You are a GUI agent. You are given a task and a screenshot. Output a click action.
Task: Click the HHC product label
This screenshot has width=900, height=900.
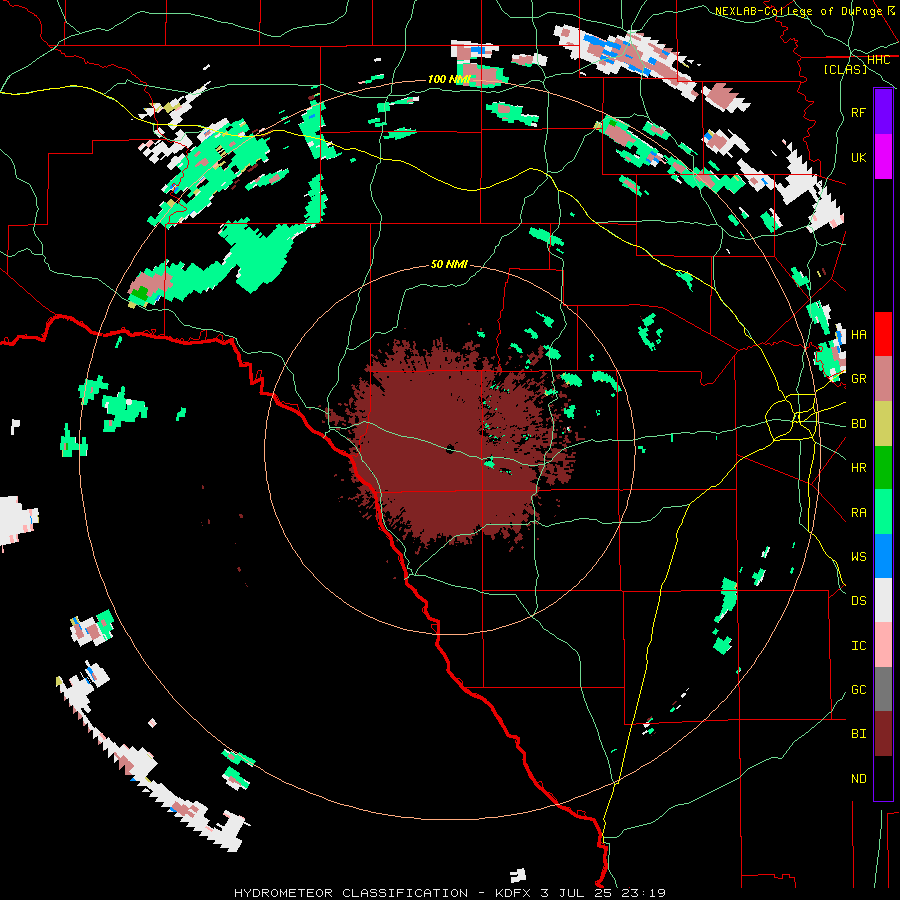tap(878, 60)
